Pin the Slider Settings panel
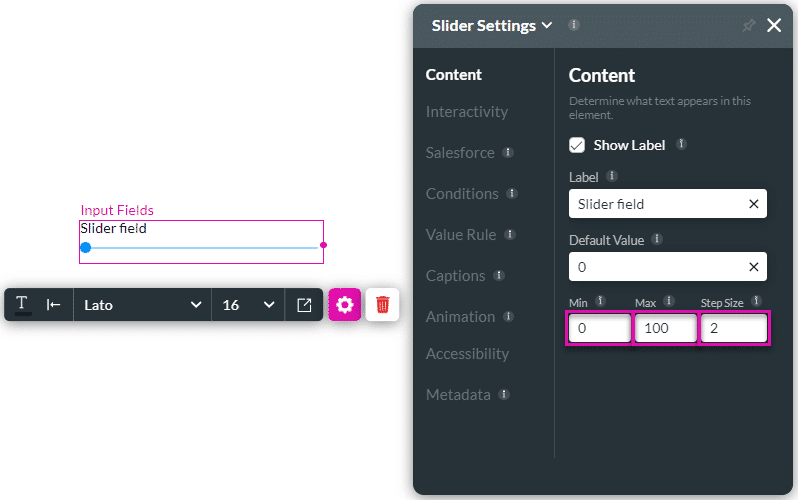Viewport: 798px width, 500px height. coord(748,26)
